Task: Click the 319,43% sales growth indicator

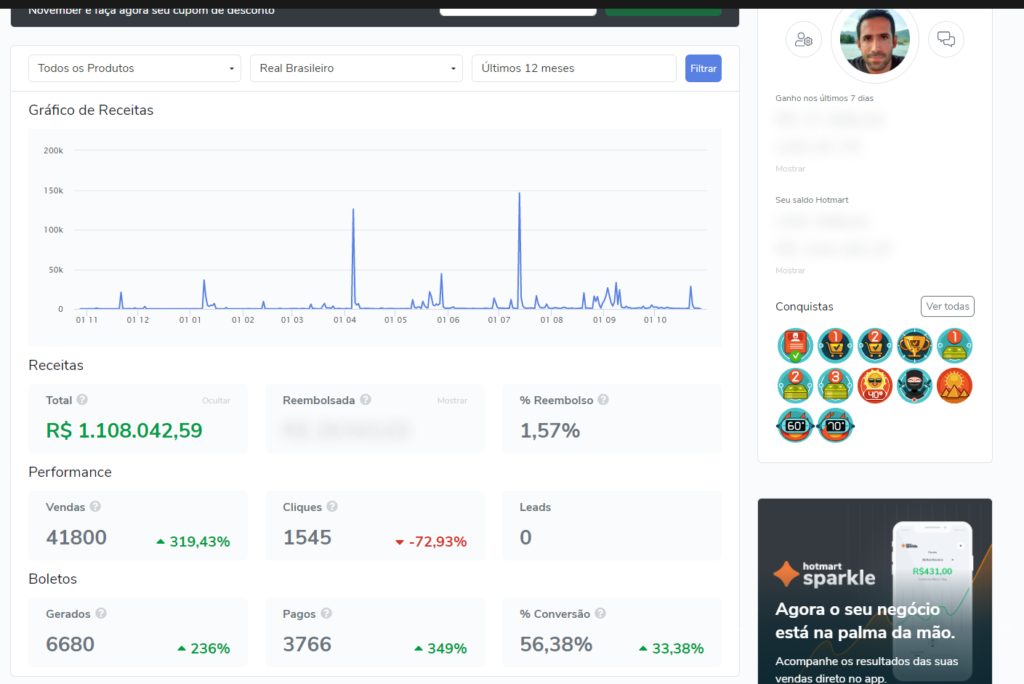Action: pyautogui.click(x=193, y=542)
